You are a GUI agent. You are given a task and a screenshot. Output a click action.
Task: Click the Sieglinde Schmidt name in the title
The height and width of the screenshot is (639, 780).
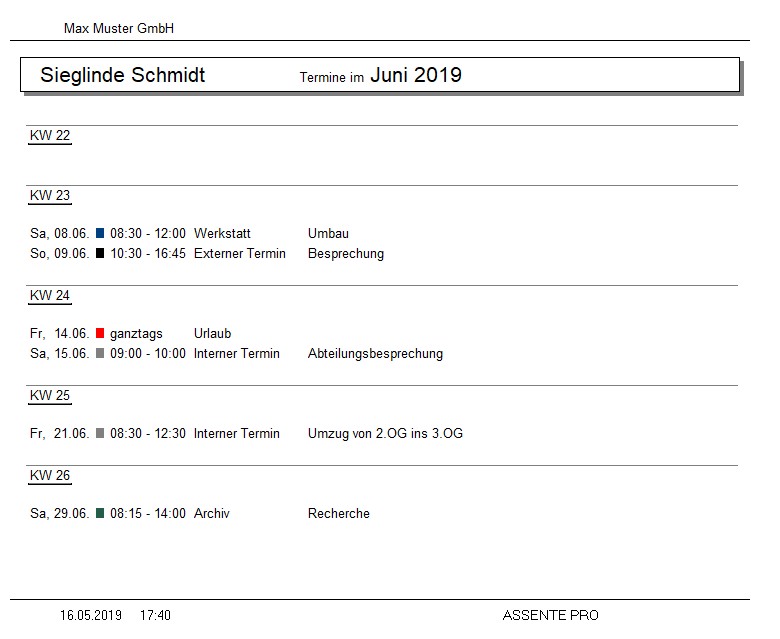click(122, 76)
